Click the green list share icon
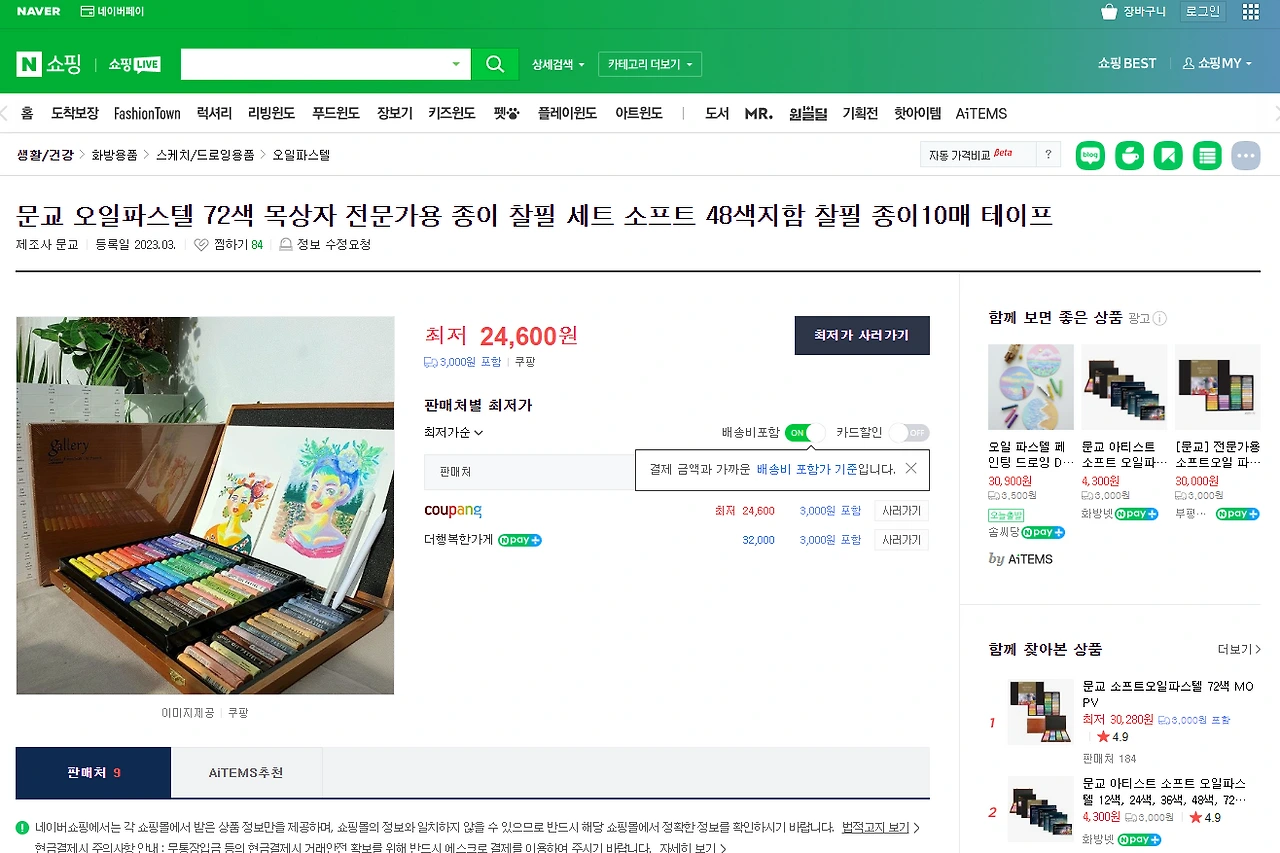The image size is (1280, 853). point(1207,155)
